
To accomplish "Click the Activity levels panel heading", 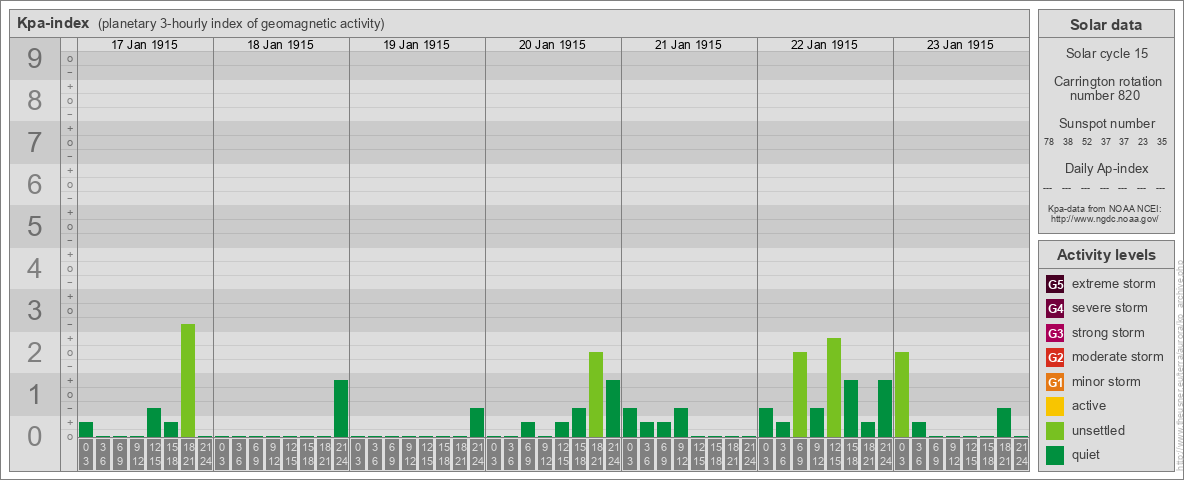I will 1106,255.
